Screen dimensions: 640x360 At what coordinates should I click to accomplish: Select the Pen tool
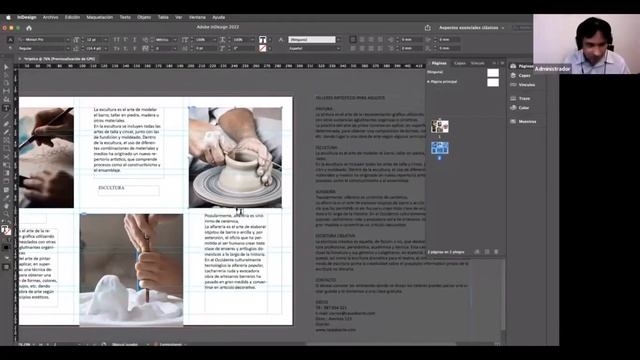tap(6, 124)
